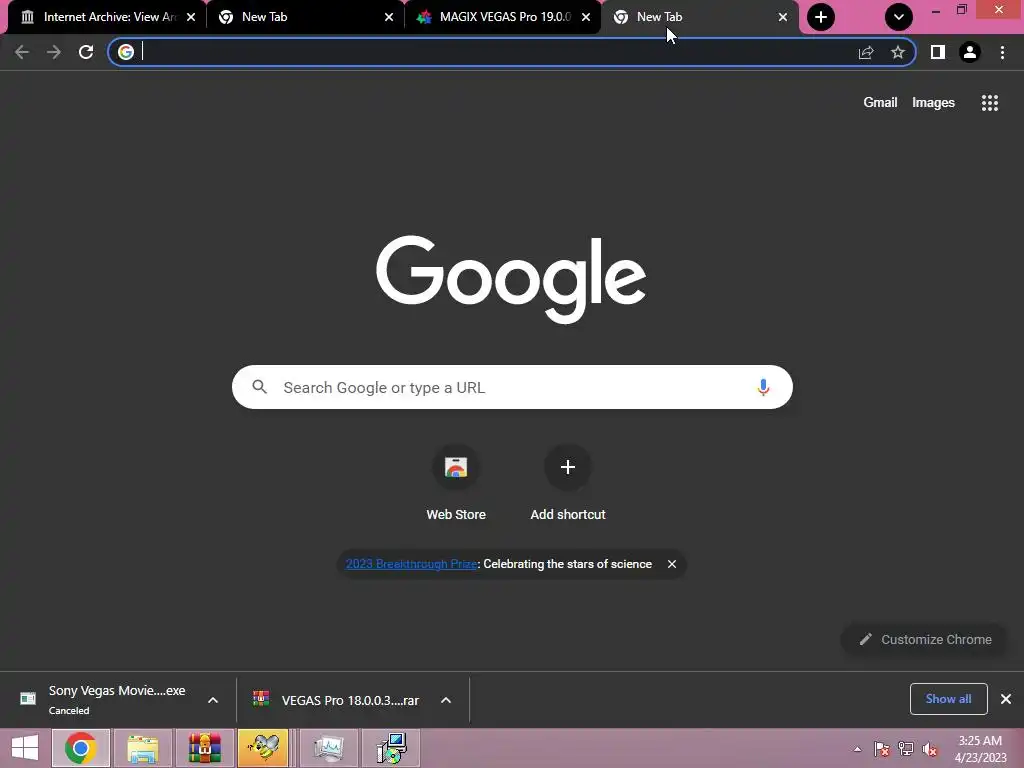The height and width of the screenshot is (768, 1024).
Task: Open the clock showing 3:25 AM
Action: 980,748
